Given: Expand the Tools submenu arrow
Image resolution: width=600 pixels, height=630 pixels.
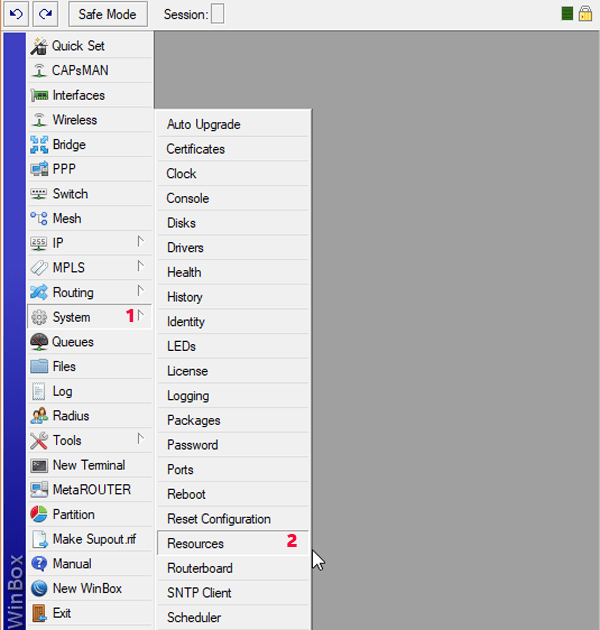Looking at the screenshot, I should point(140,439).
